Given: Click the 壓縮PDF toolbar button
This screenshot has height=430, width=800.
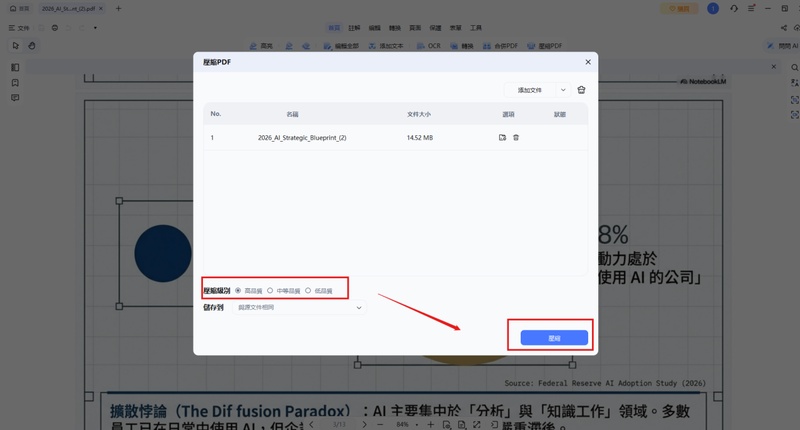Looking at the screenshot, I should (545, 46).
